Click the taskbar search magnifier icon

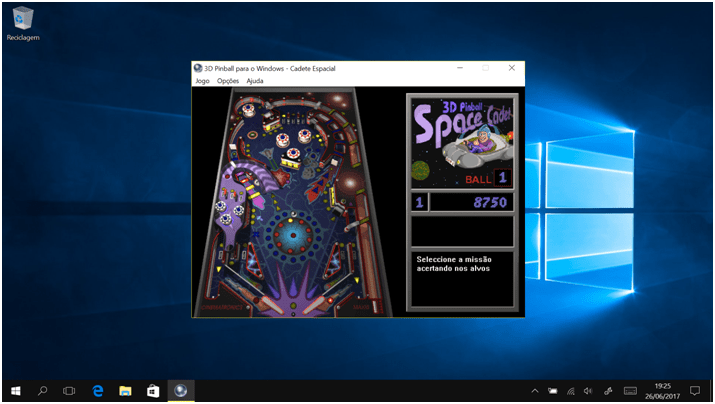tap(43, 391)
